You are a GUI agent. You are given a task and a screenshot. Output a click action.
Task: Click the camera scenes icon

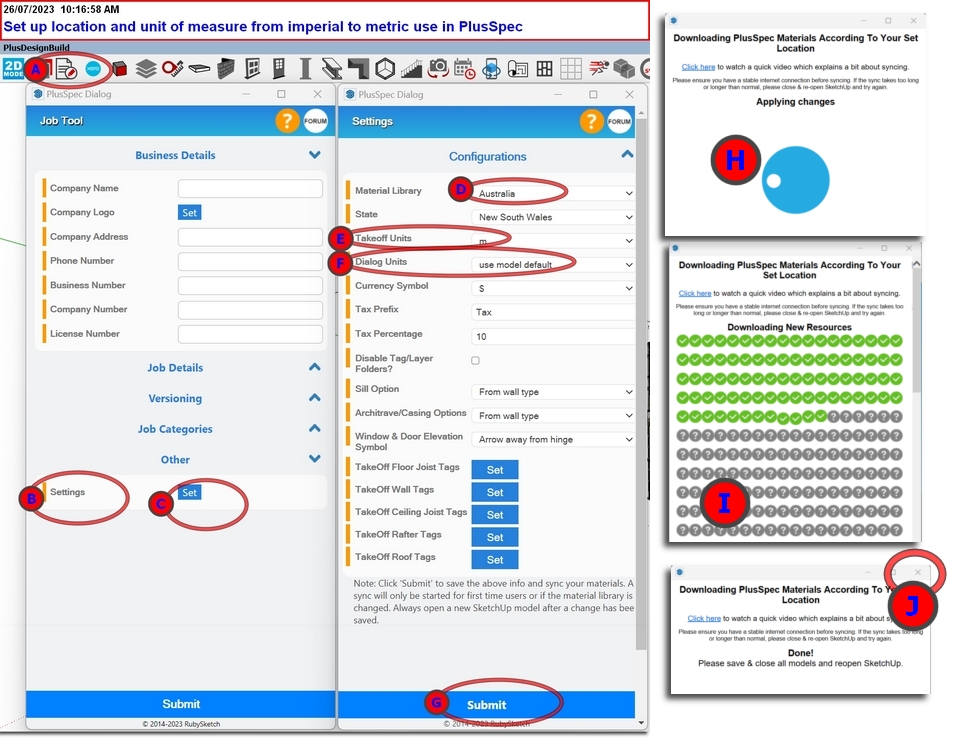(438, 68)
